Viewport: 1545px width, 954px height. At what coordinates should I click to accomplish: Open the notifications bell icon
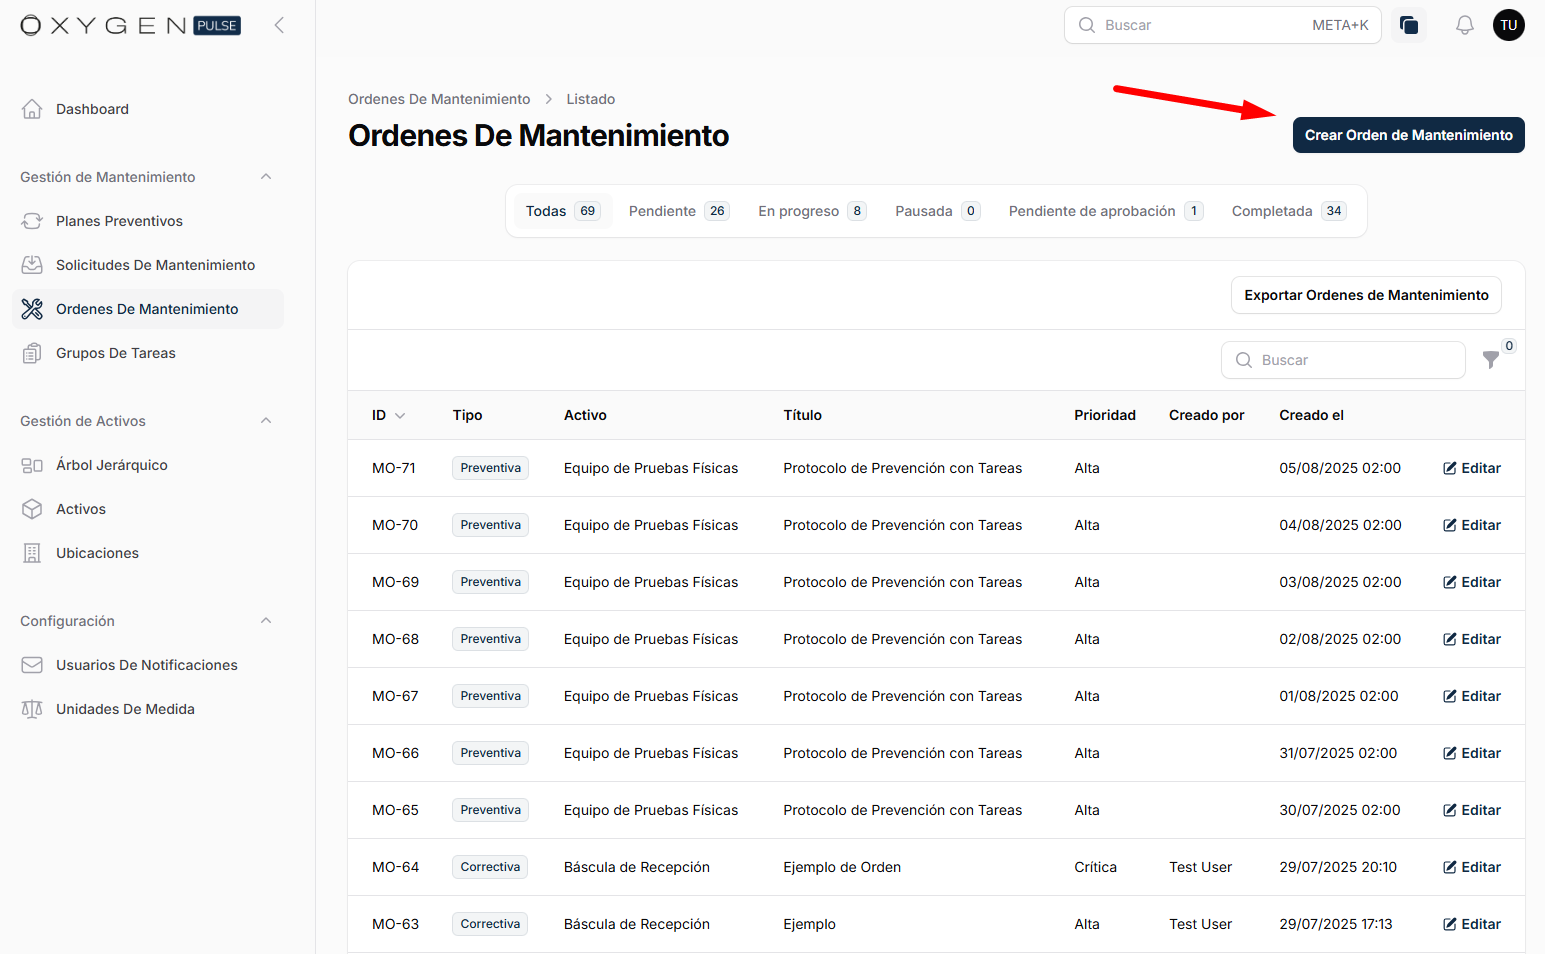tap(1464, 25)
